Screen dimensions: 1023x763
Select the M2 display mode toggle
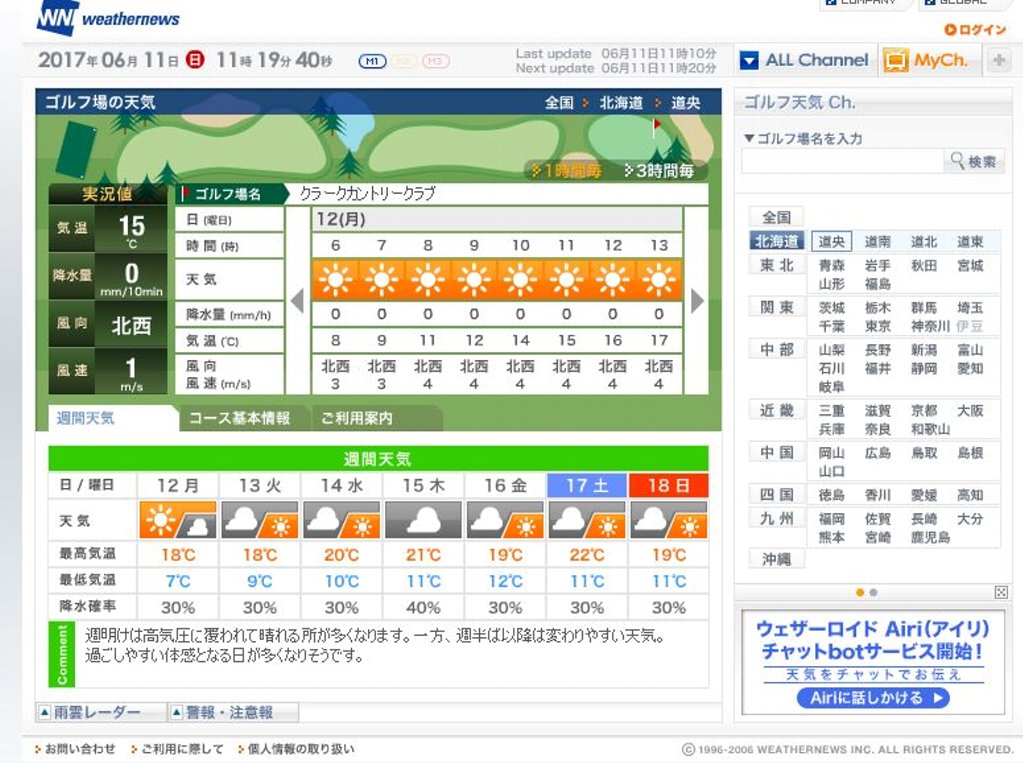coord(404,61)
